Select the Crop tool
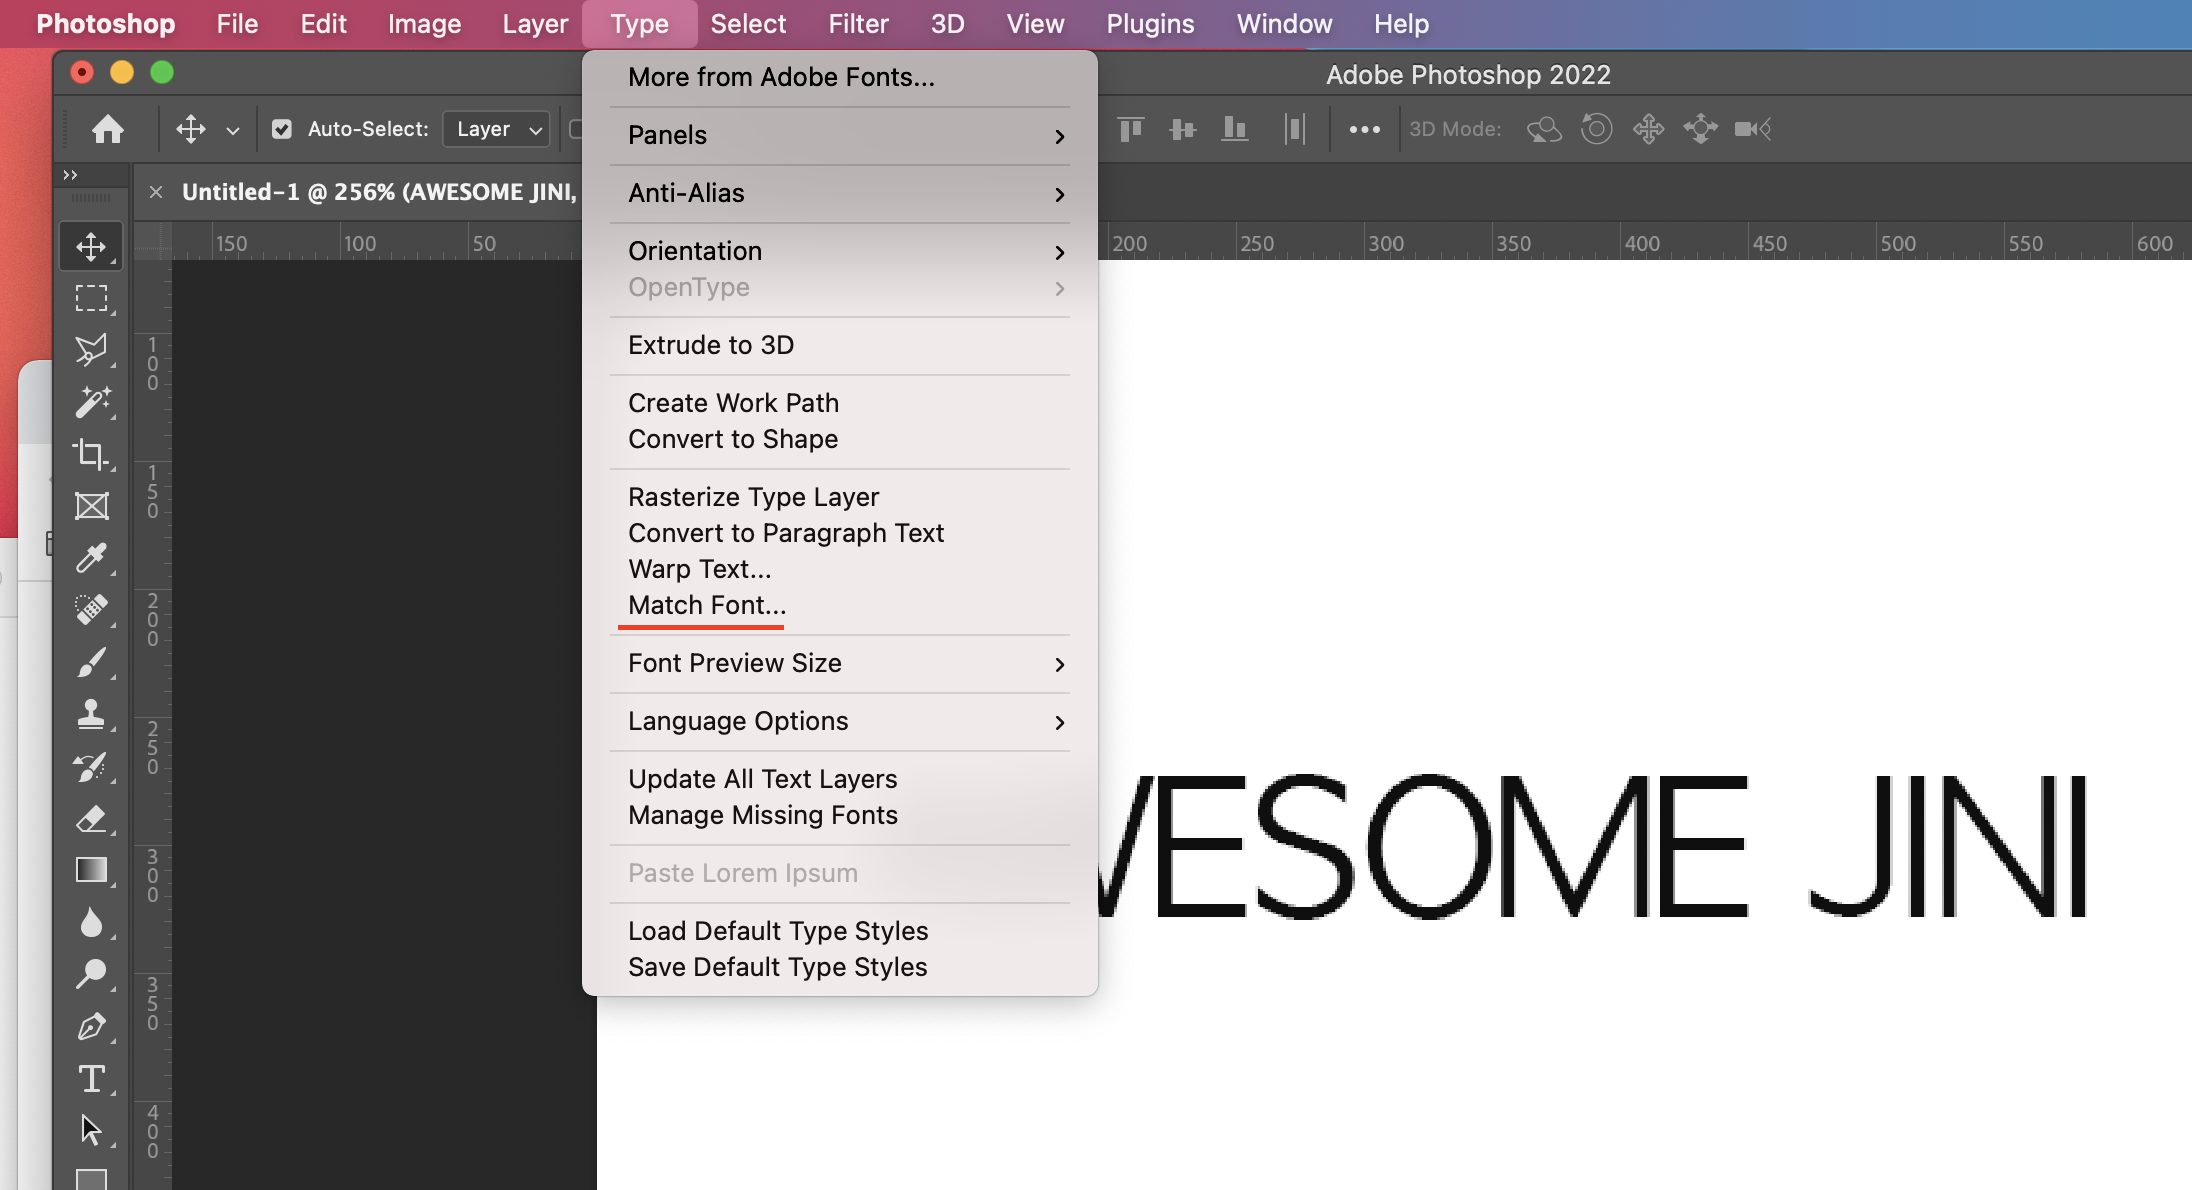This screenshot has height=1190, width=2192. (91, 454)
